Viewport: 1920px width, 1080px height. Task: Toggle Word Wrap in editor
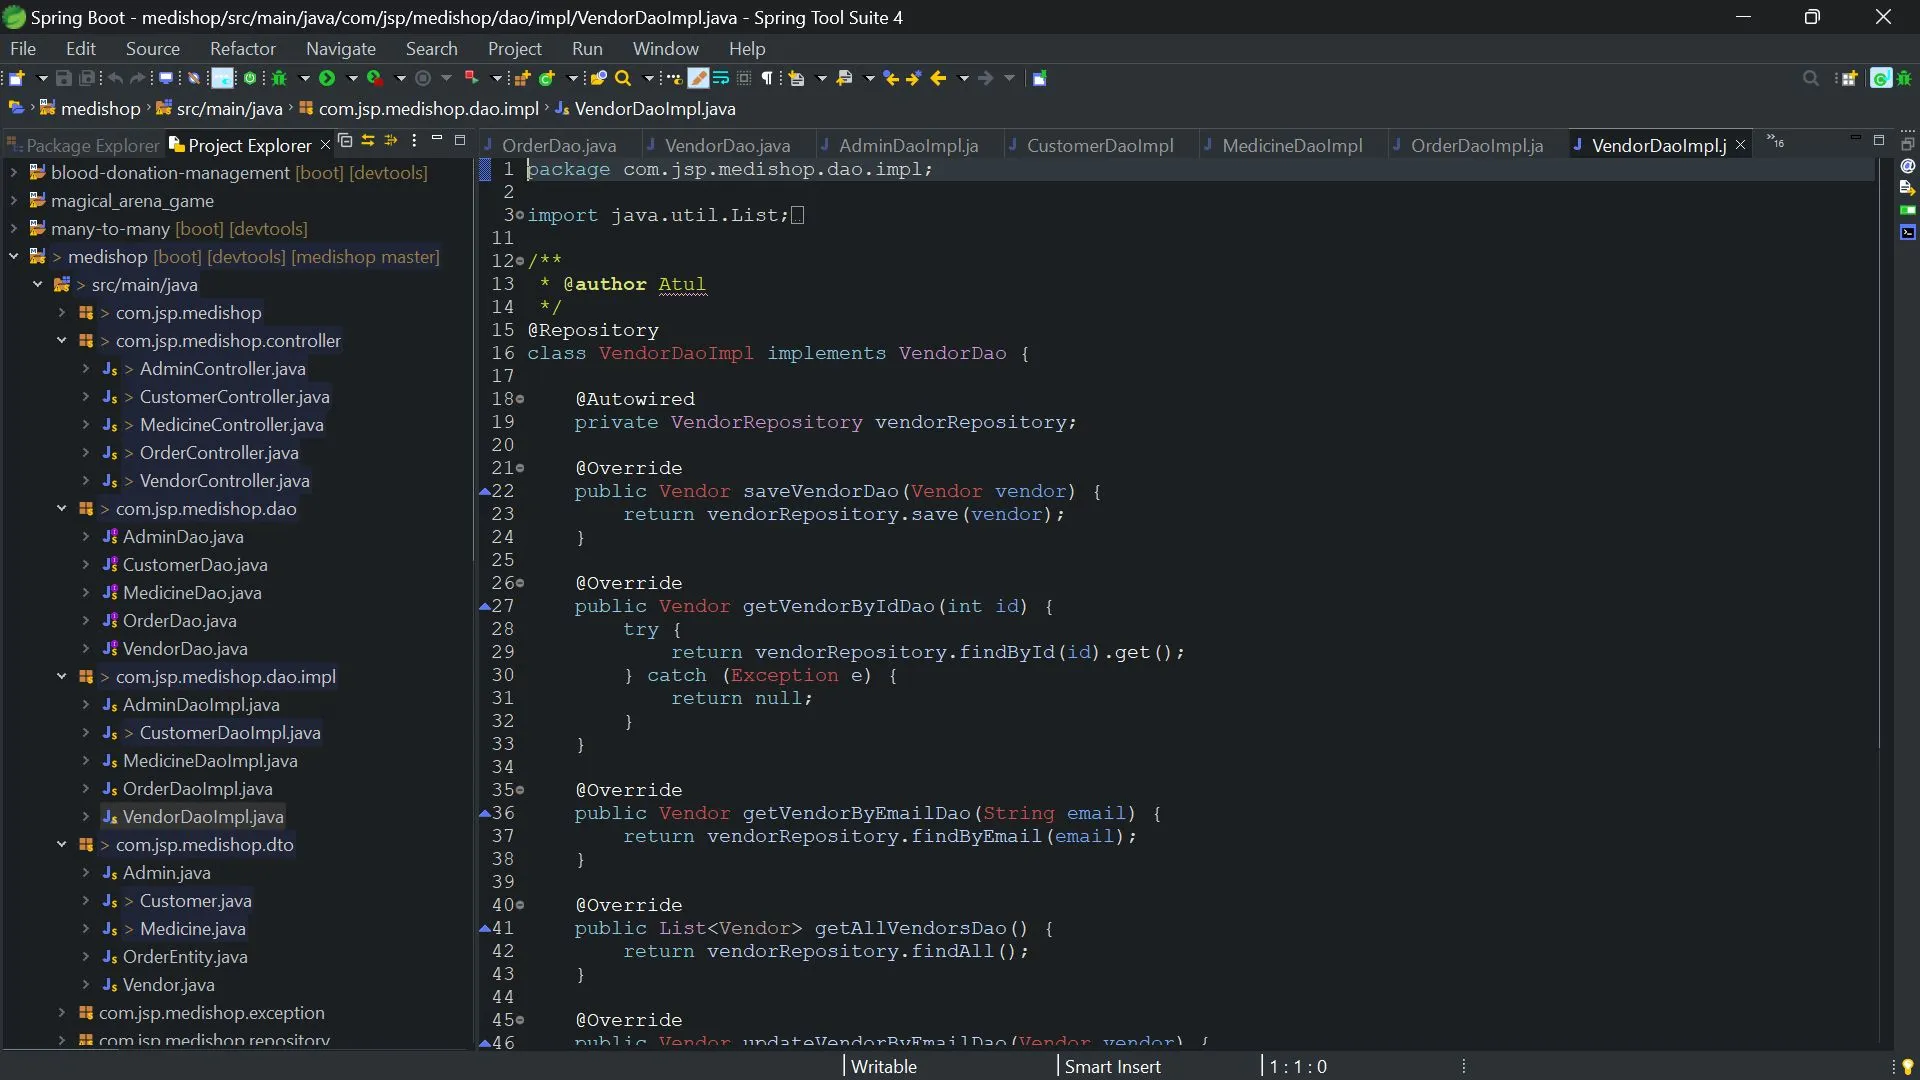coord(721,78)
